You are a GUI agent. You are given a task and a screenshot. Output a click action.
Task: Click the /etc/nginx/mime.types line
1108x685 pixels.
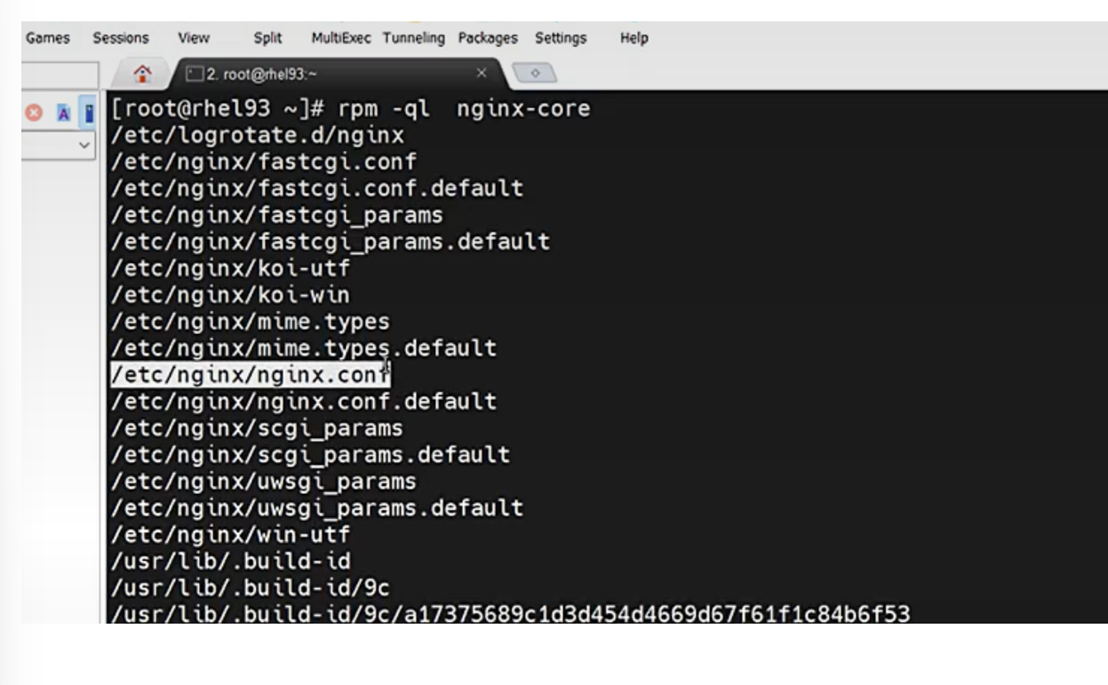250,322
